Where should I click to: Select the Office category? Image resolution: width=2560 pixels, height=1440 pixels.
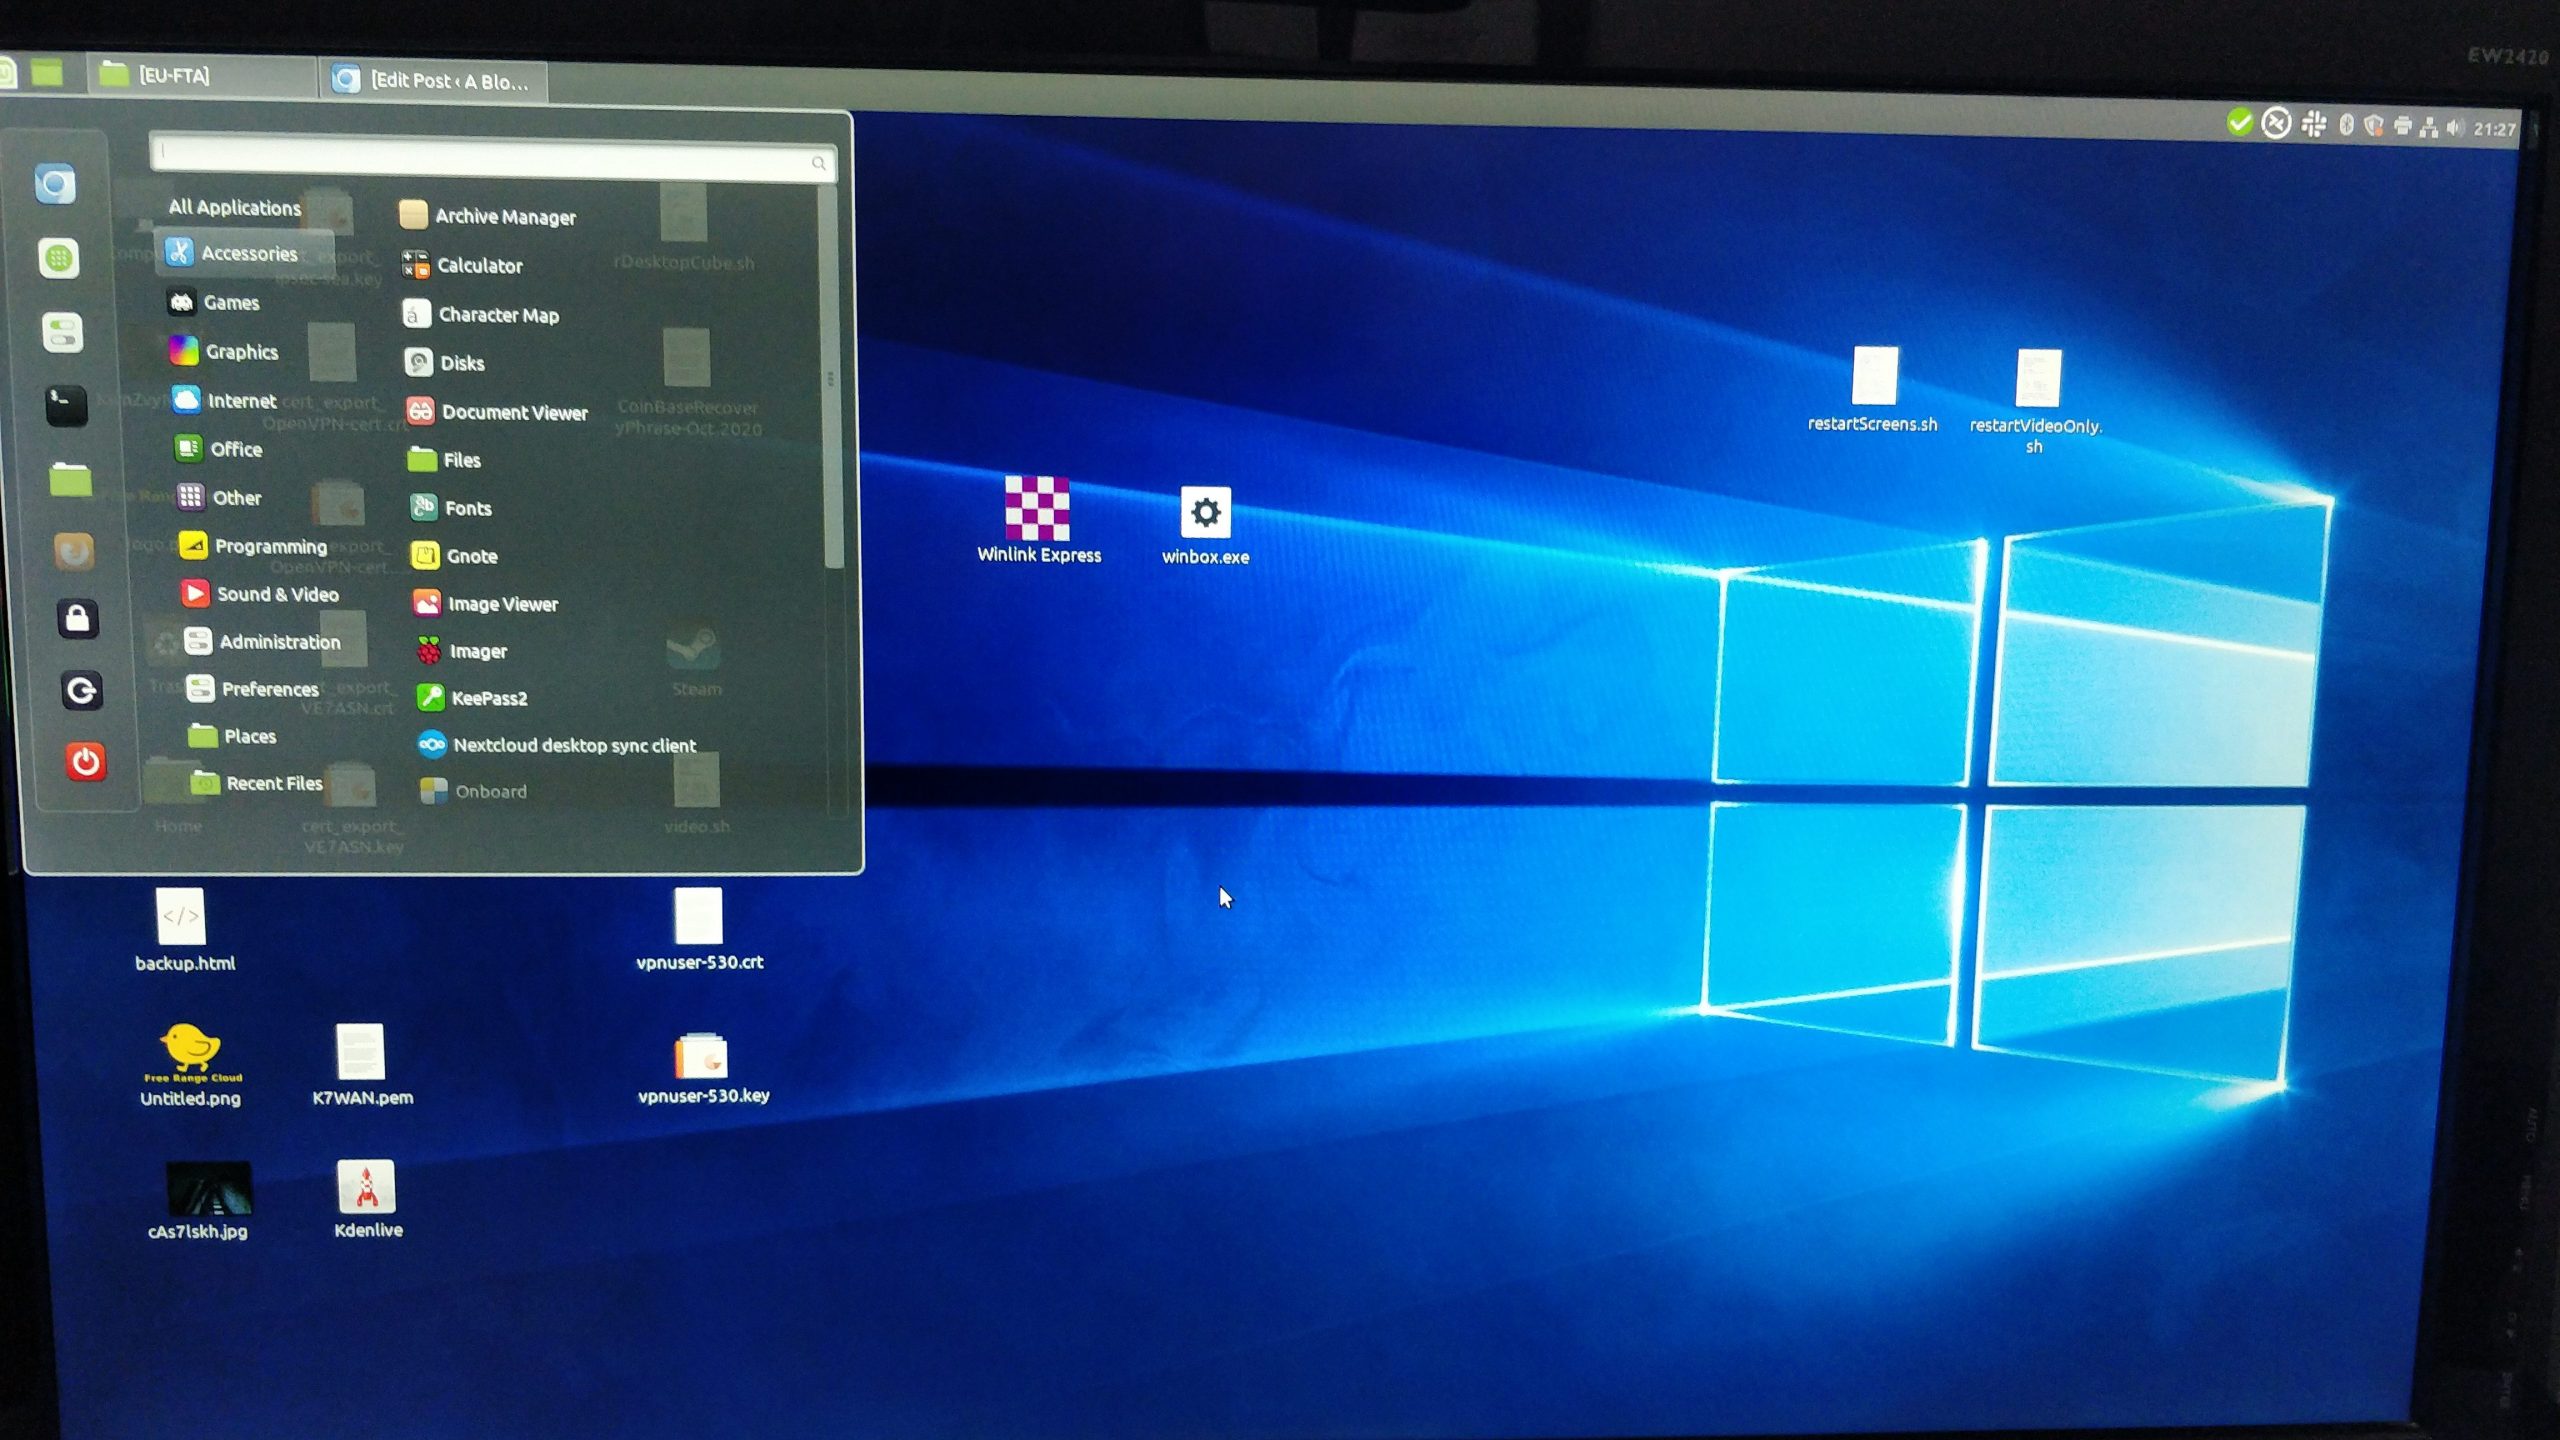[218, 449]
